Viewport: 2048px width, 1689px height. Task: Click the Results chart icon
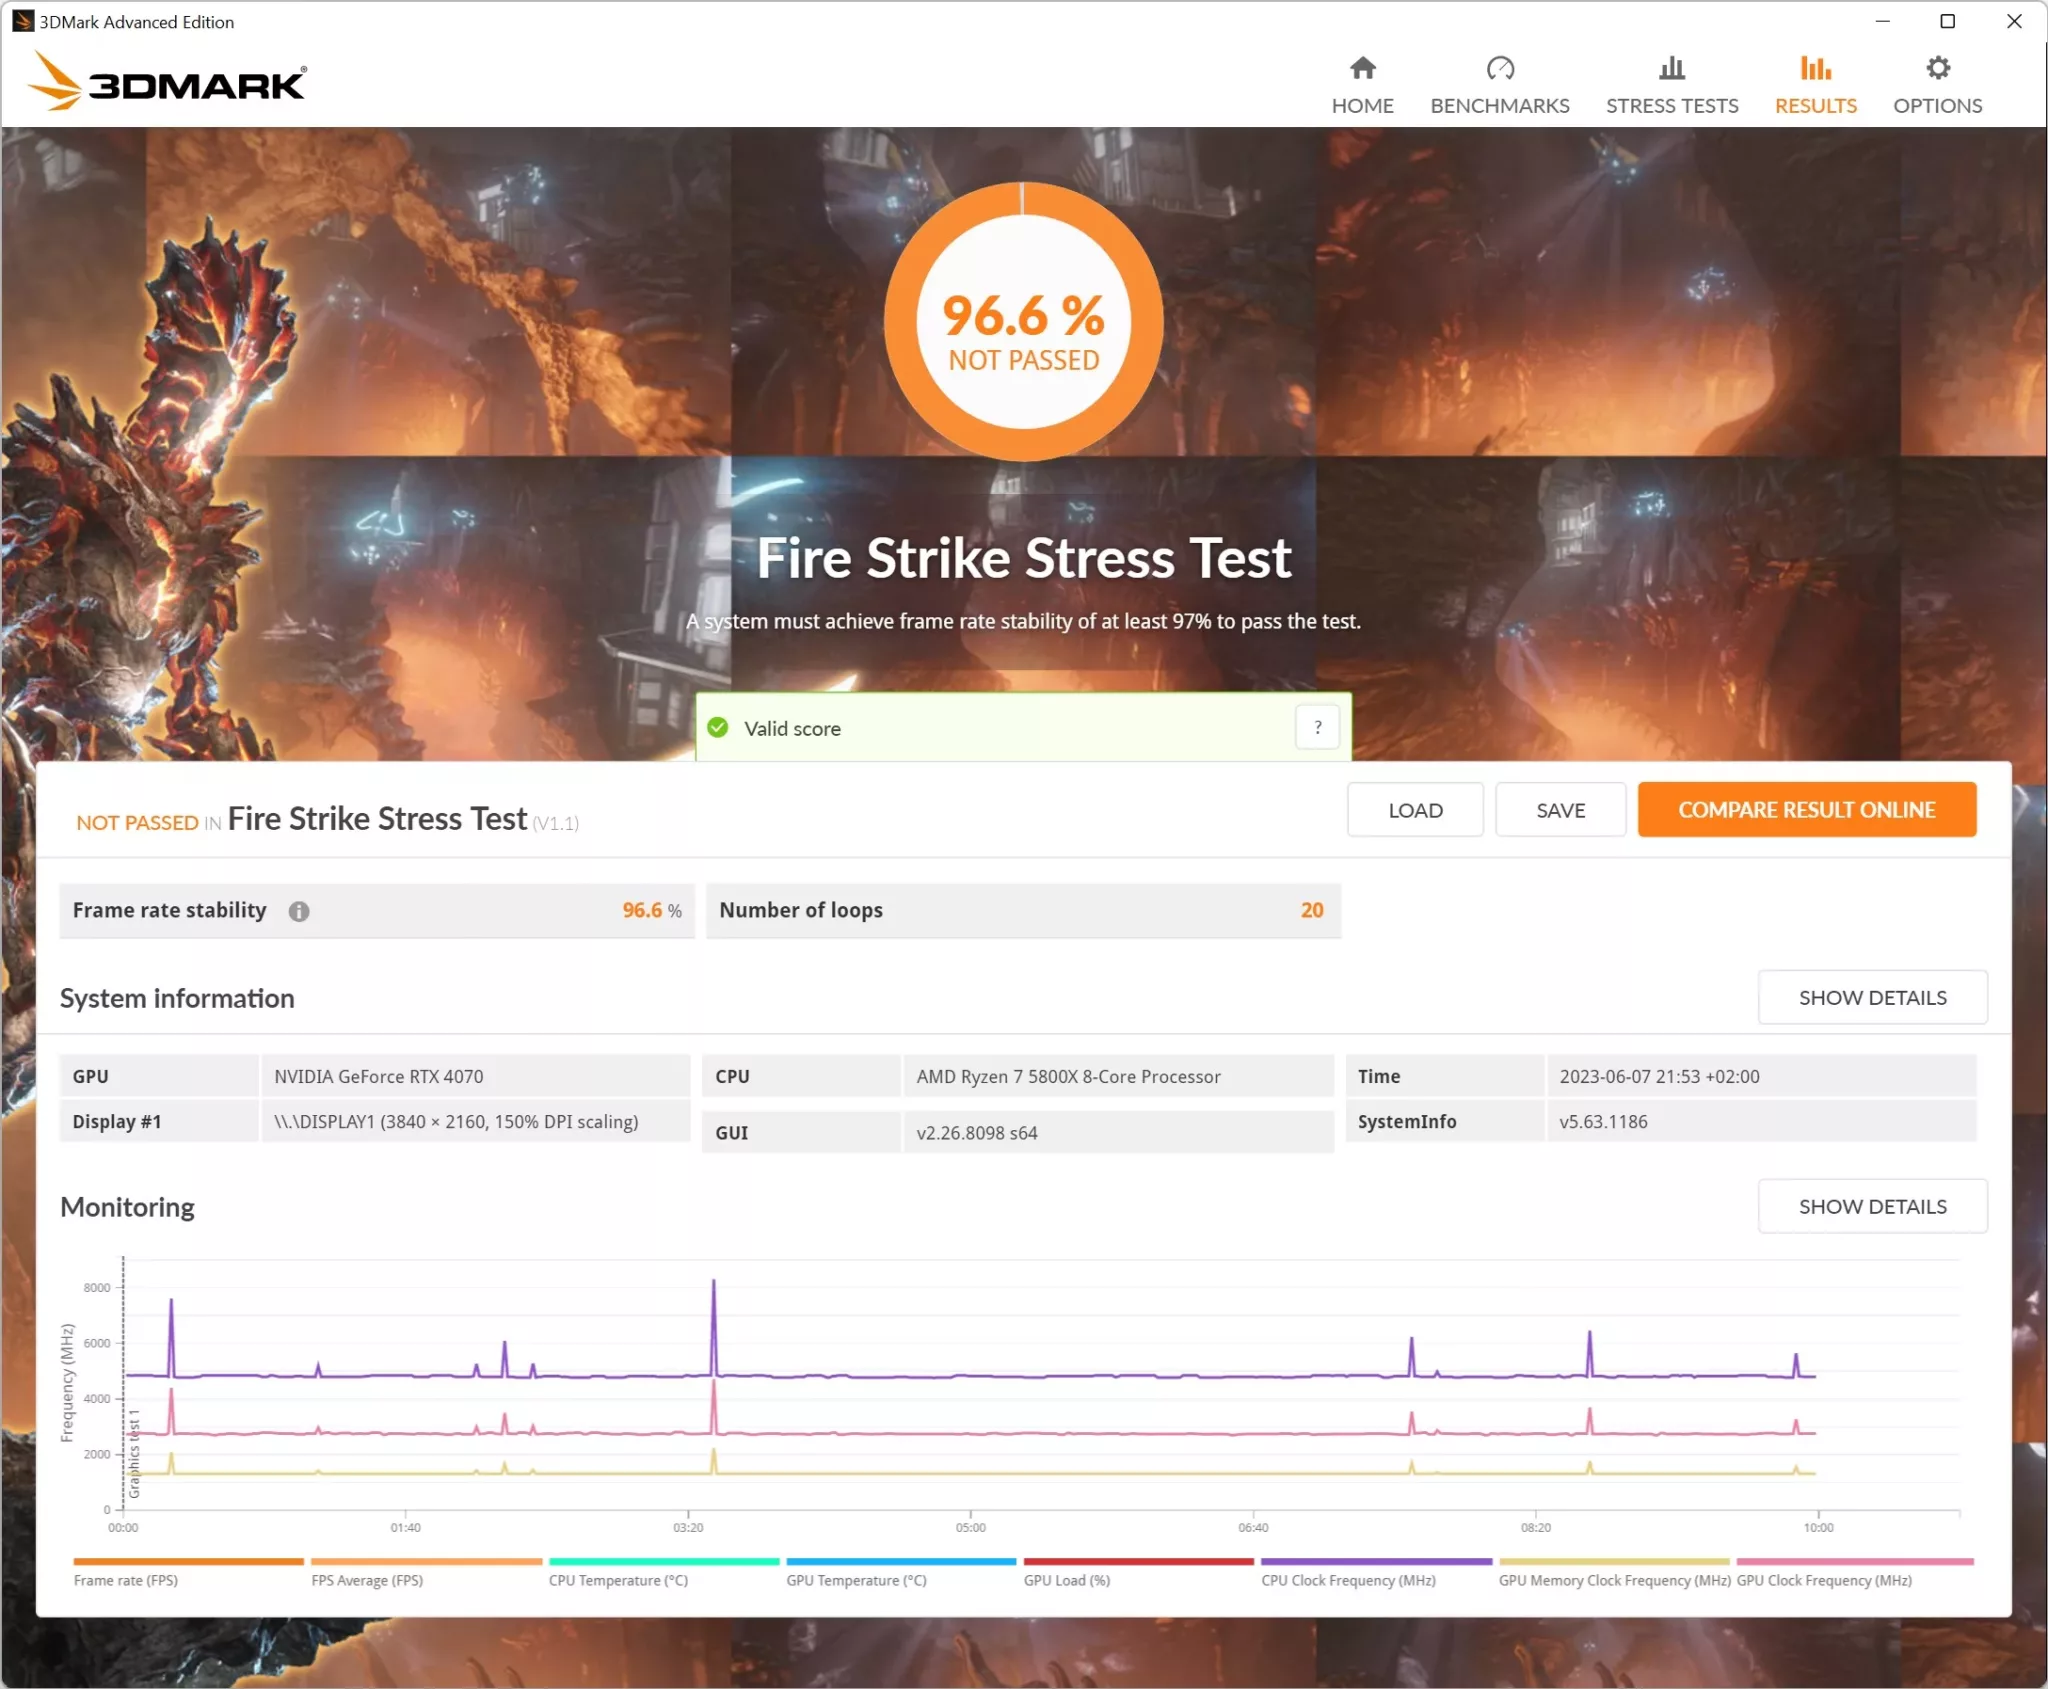coord(1815,68)
